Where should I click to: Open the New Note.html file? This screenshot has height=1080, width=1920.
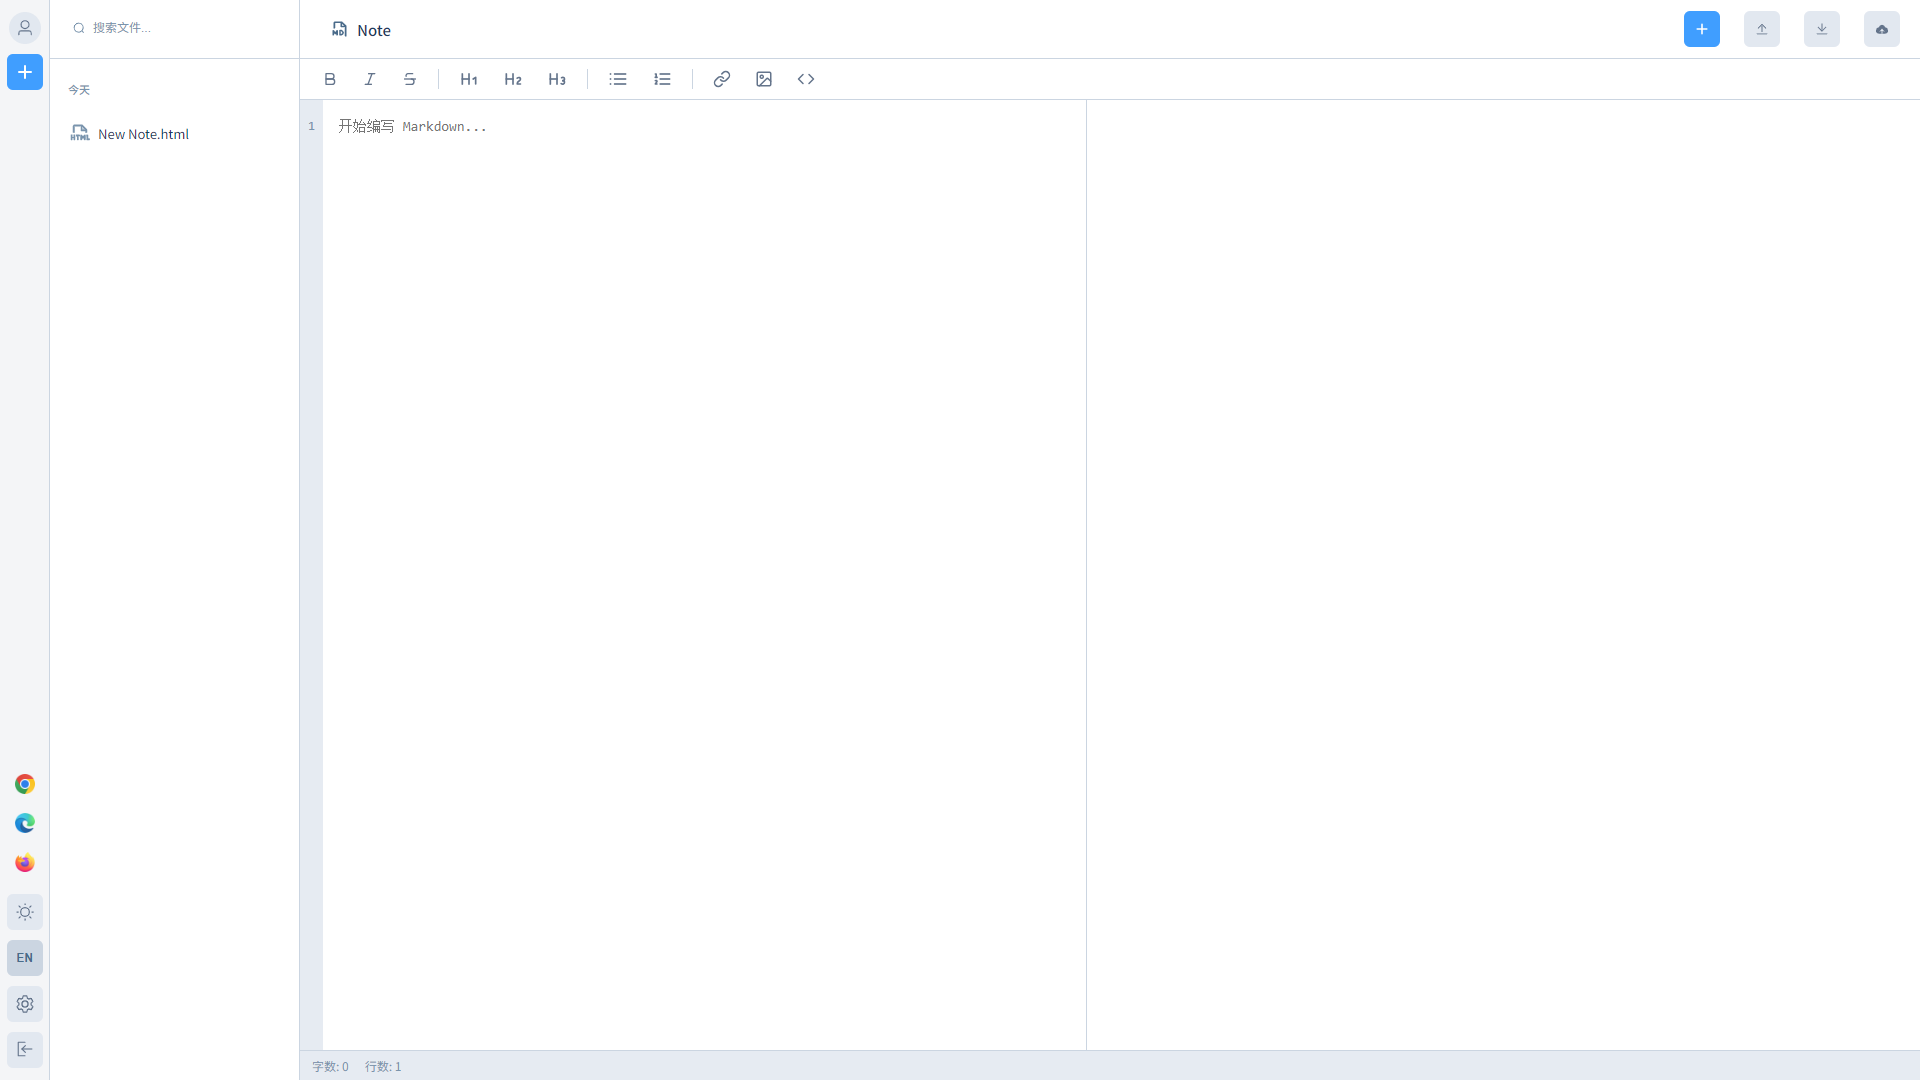click(x=175, y=134)
